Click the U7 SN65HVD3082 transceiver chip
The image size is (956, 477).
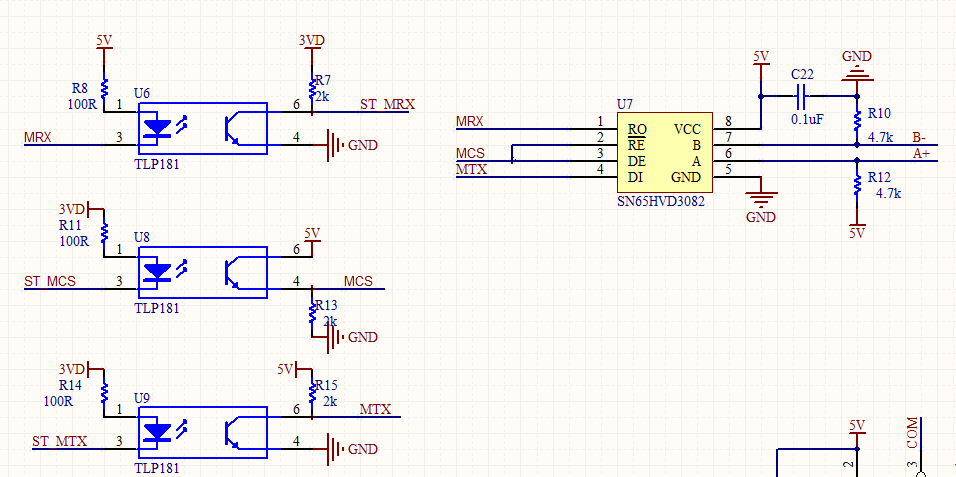(x=665, y=152)
